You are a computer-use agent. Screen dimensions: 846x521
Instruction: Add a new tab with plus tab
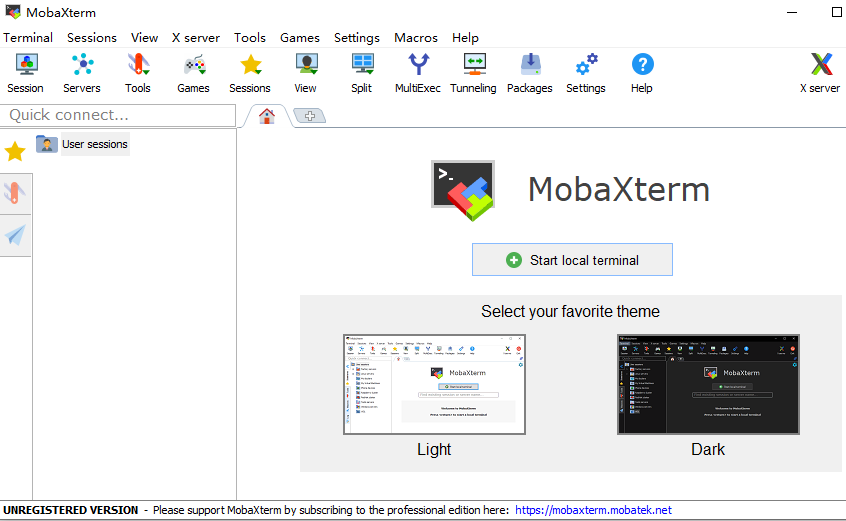point(310,115)
